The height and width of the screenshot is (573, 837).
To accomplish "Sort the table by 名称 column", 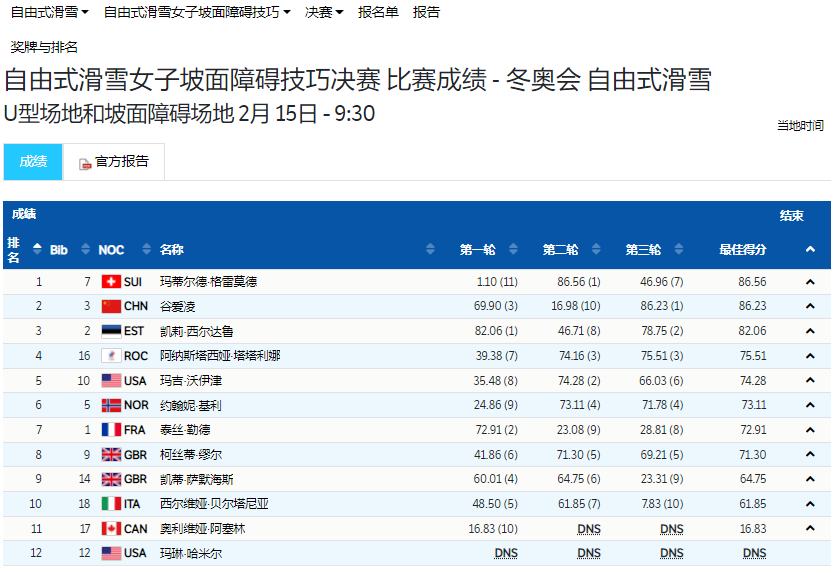I will [430, 249].
